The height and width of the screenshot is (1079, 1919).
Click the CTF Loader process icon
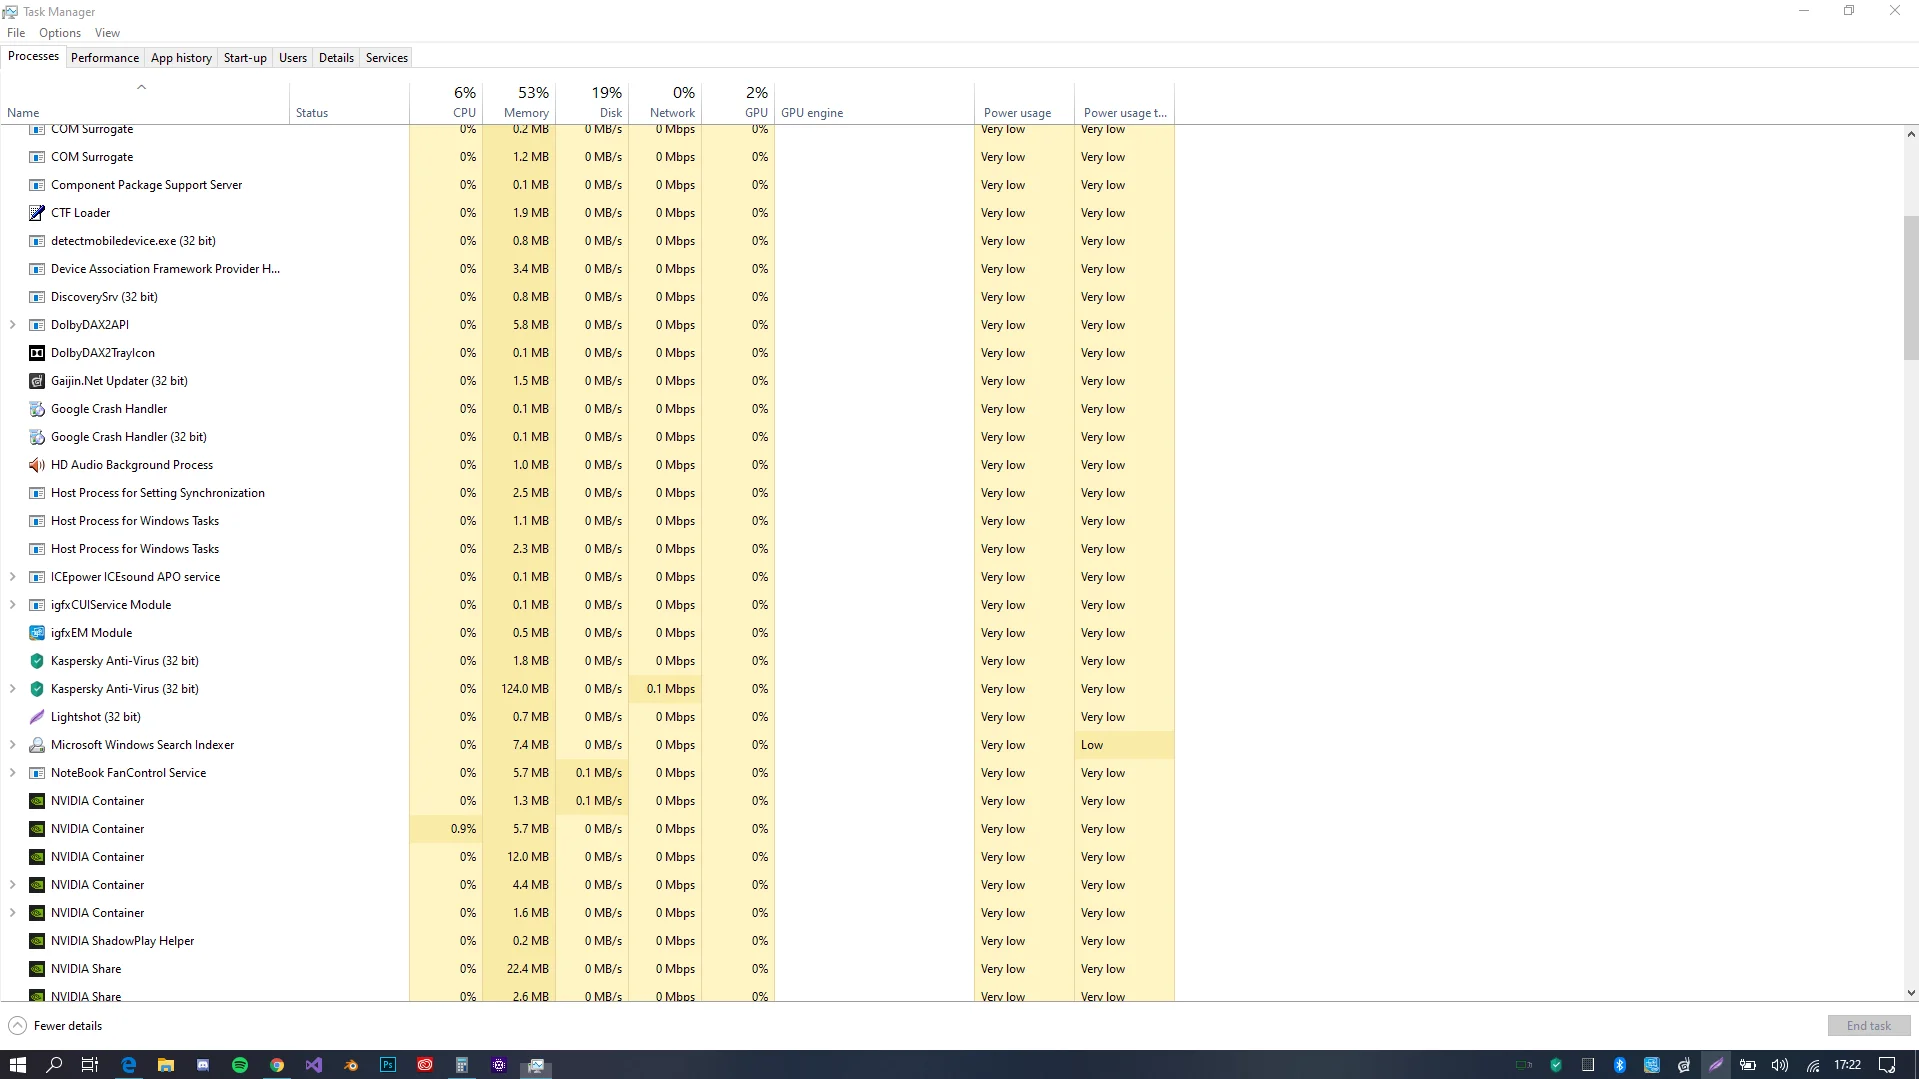pyautogui.click(x=37, y=213)
